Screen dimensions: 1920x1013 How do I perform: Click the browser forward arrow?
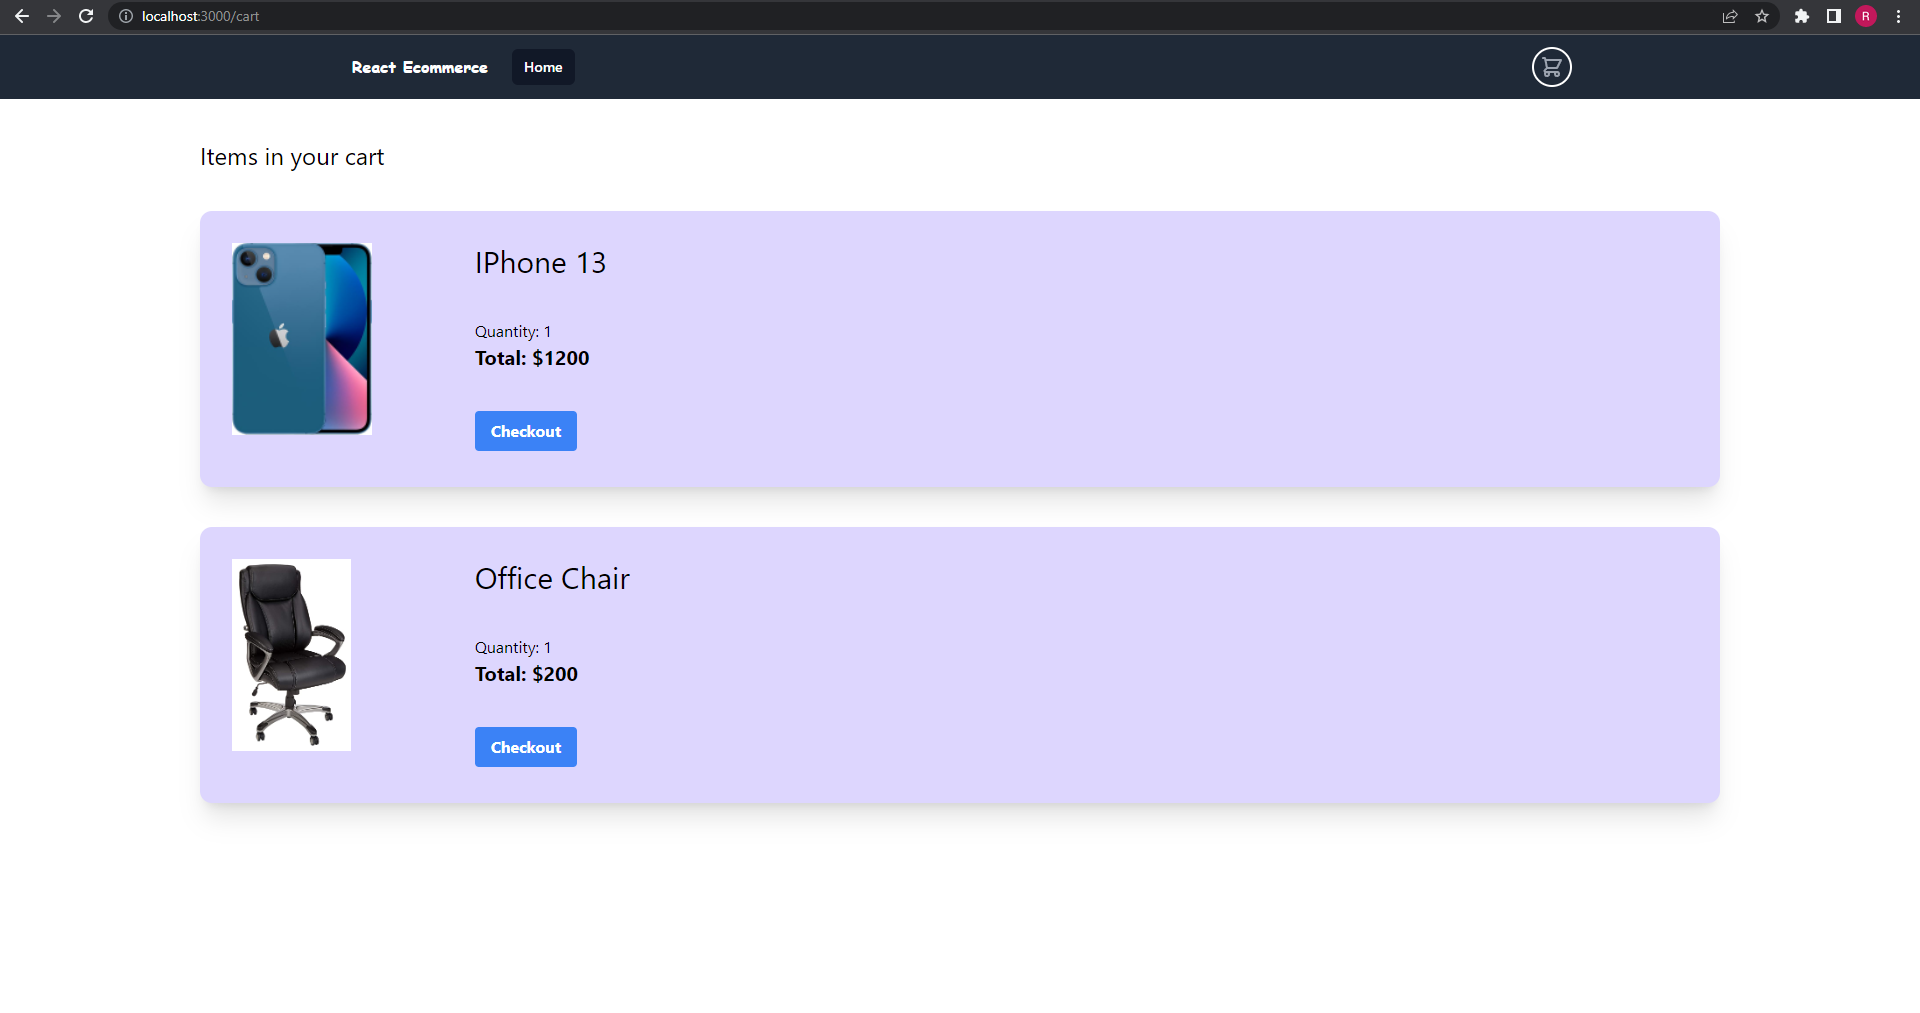(54, 16)
